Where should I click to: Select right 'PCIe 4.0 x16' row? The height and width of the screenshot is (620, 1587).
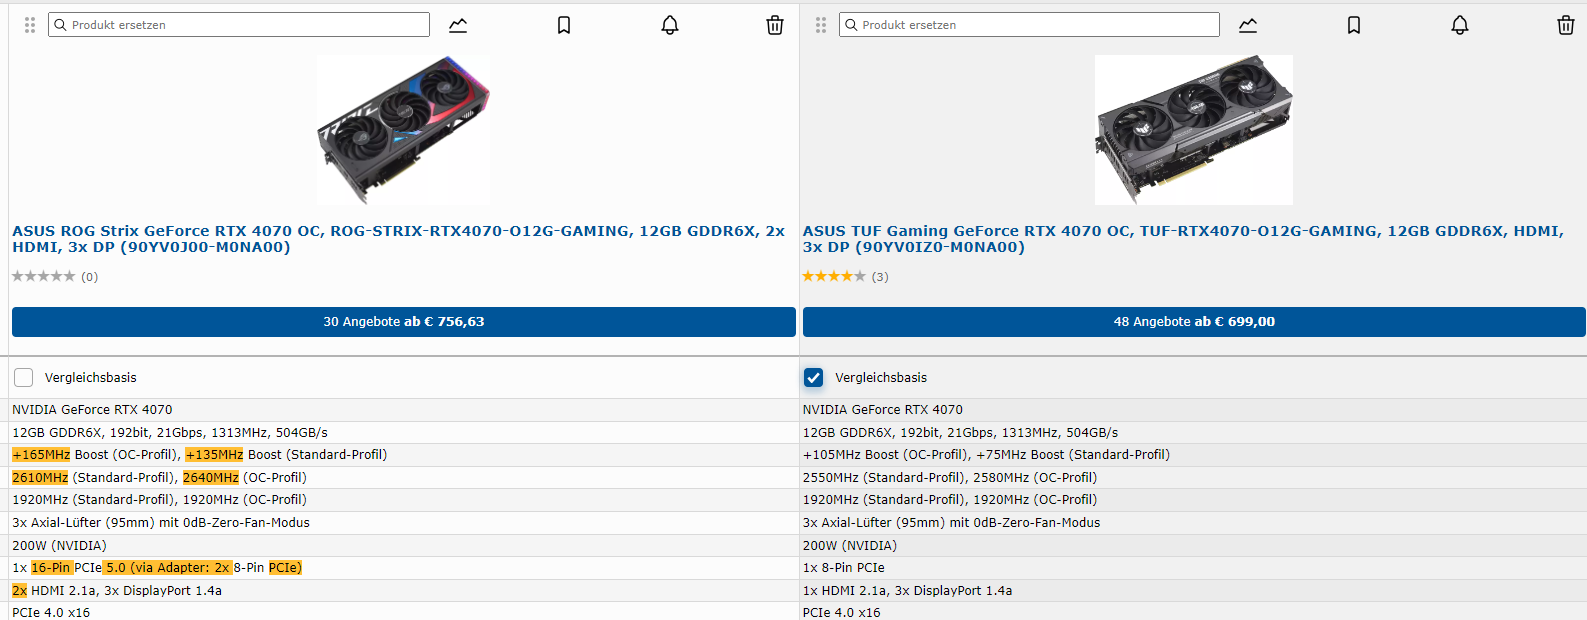[x=1193, y=612]
